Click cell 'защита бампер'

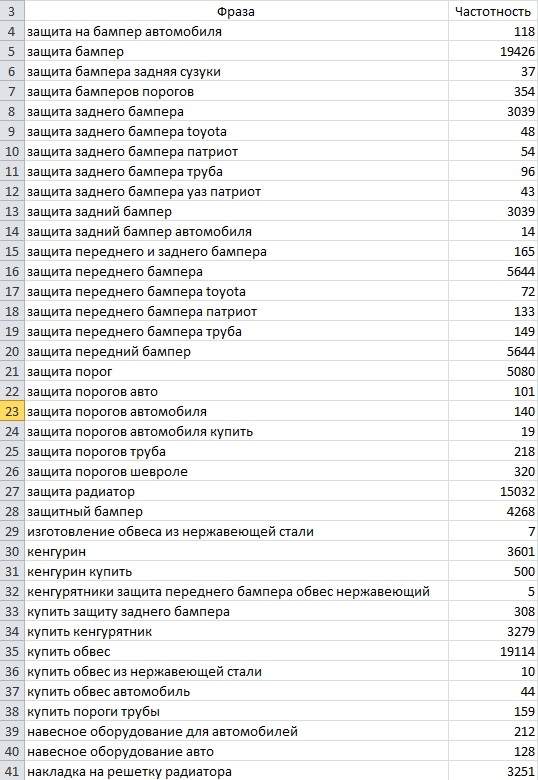pyautogui.click(x=236, y=52)
